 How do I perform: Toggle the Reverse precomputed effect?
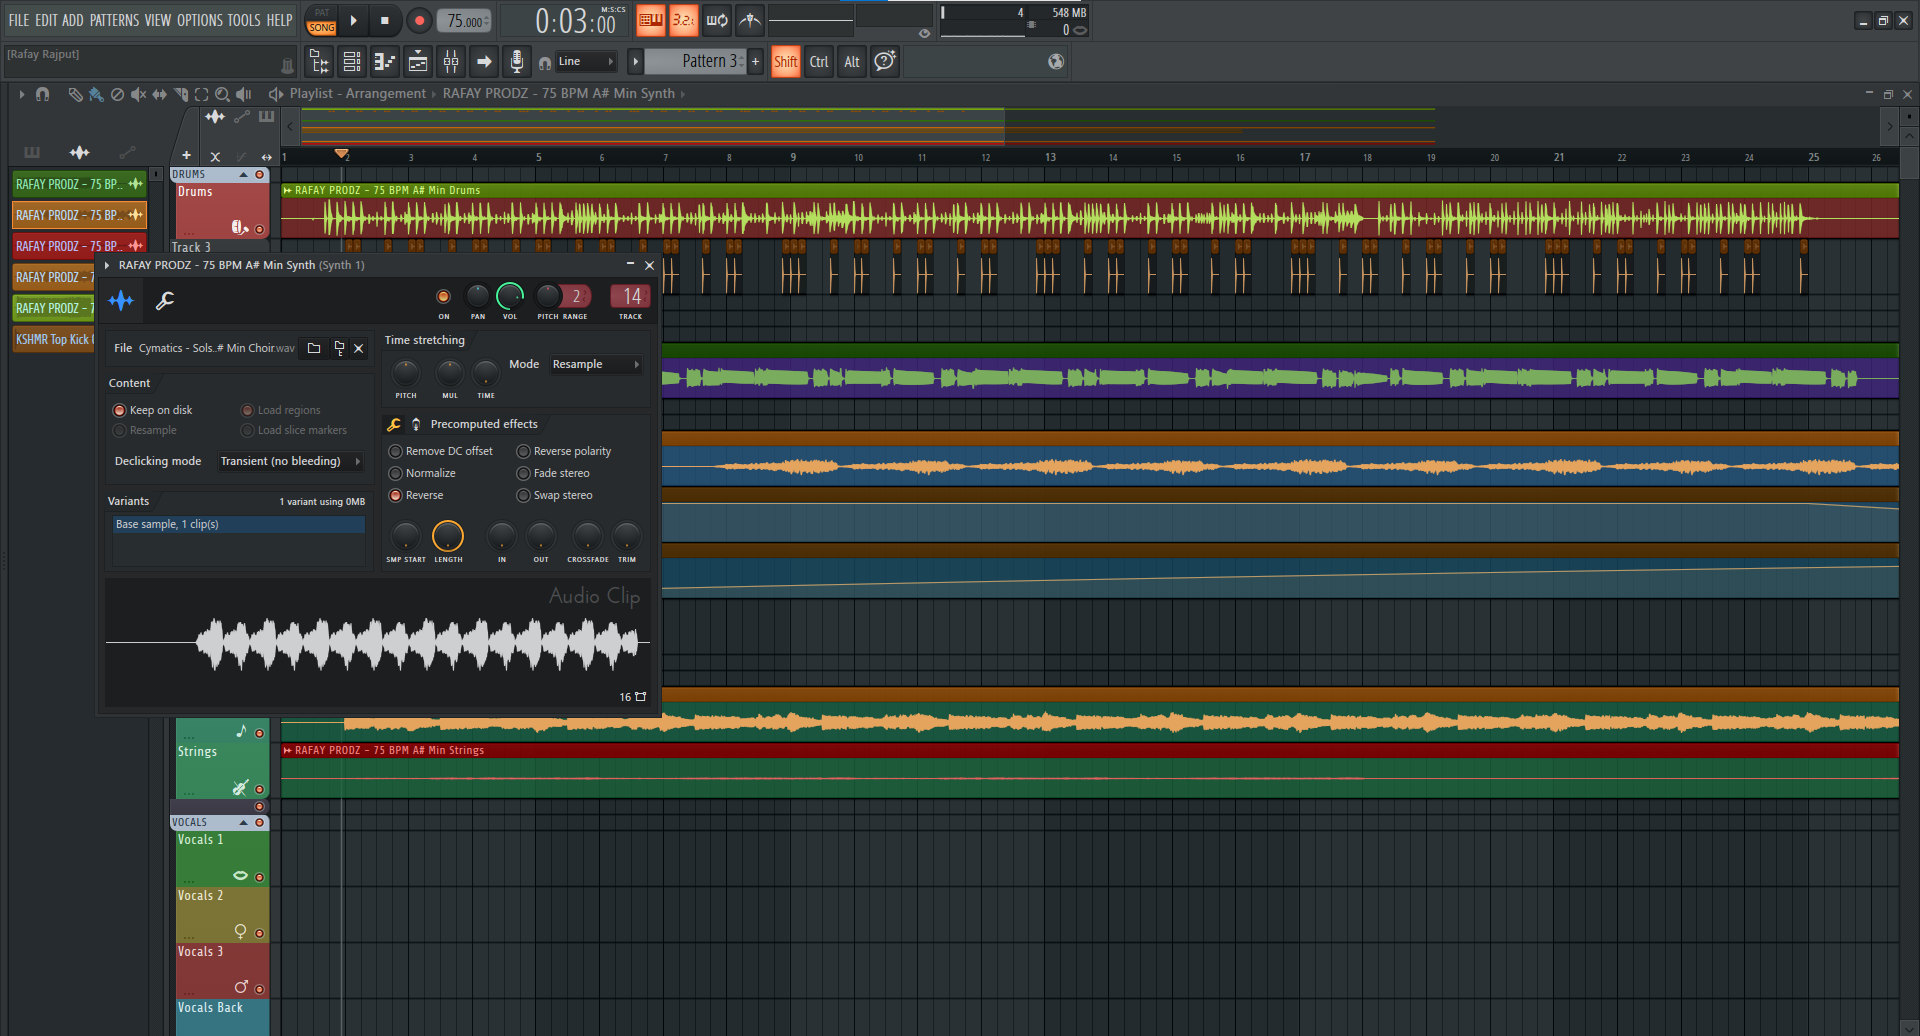(x=396, y=495)
